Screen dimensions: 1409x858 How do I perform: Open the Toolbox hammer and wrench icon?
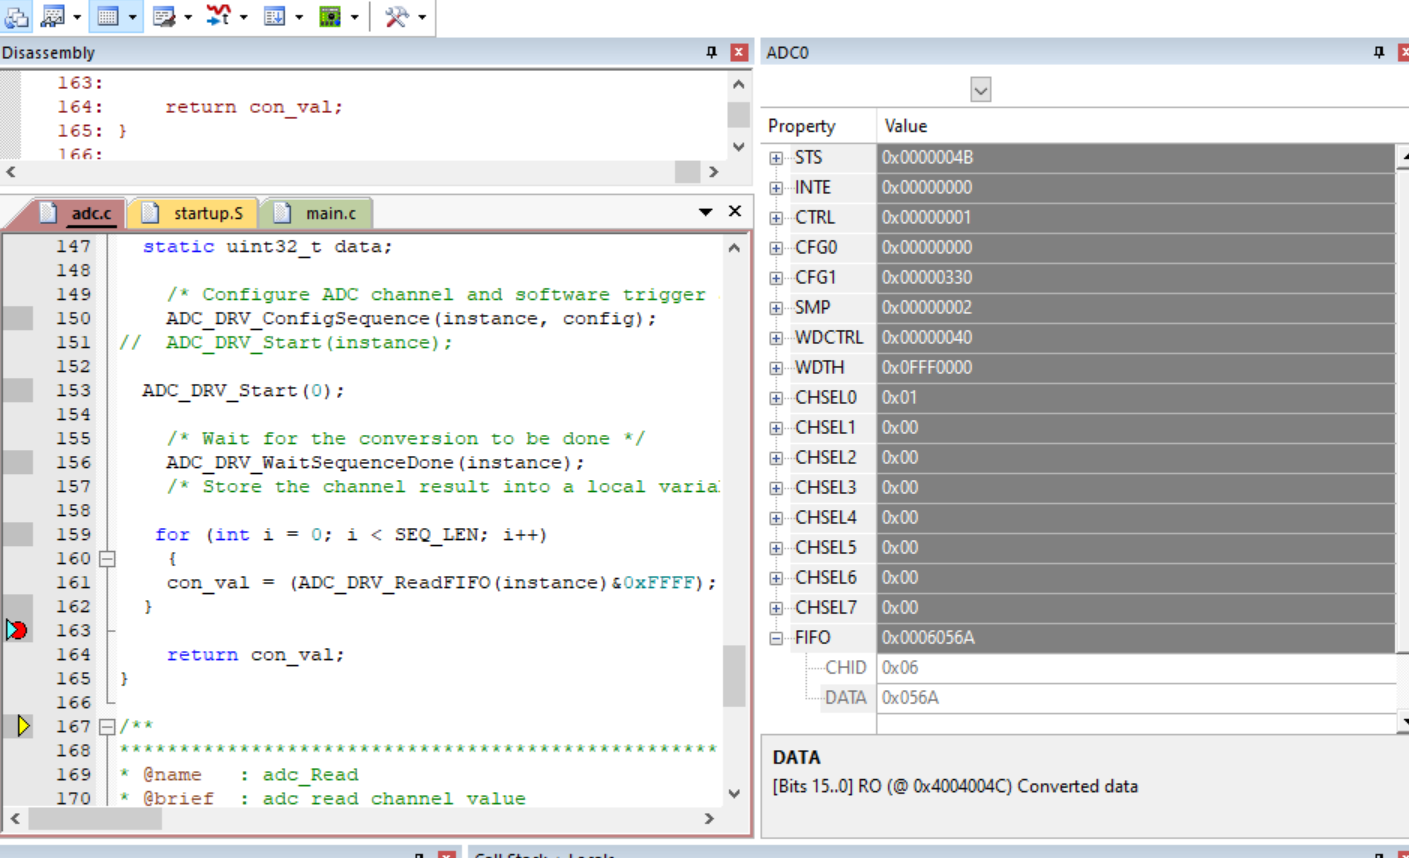coord(396,16)
